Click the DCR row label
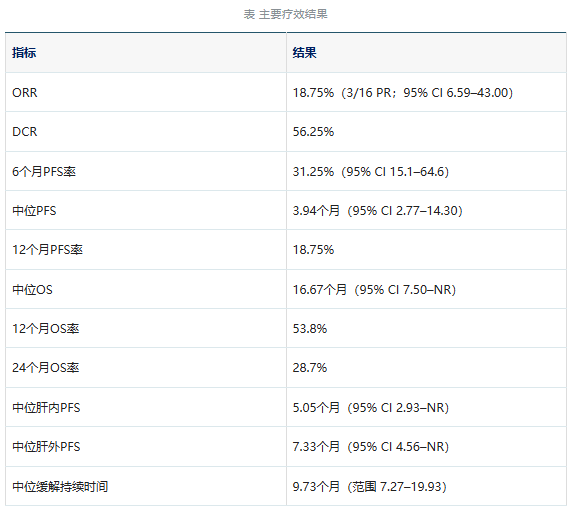Screen dimensions: 573x516 25,132
